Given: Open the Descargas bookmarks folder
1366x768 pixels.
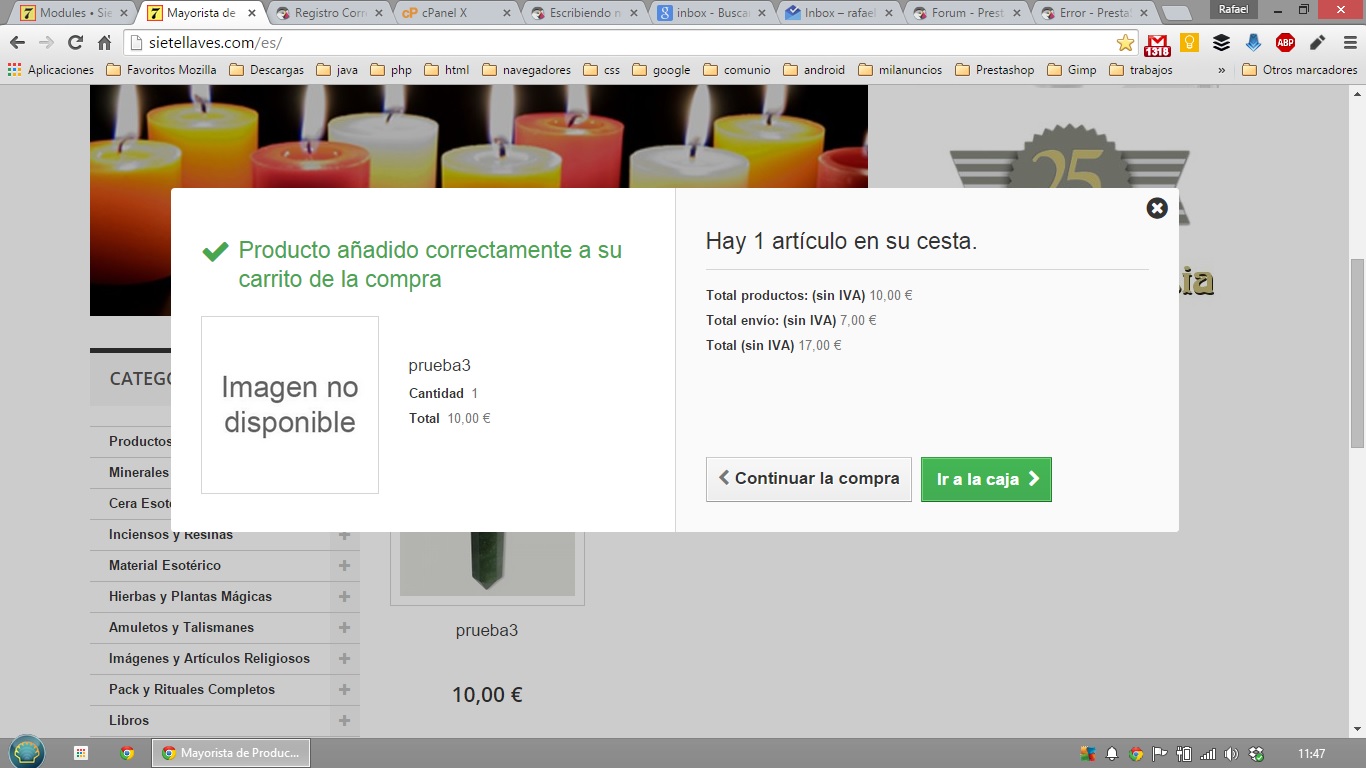Looking at the screenshot, I should 266,70.
